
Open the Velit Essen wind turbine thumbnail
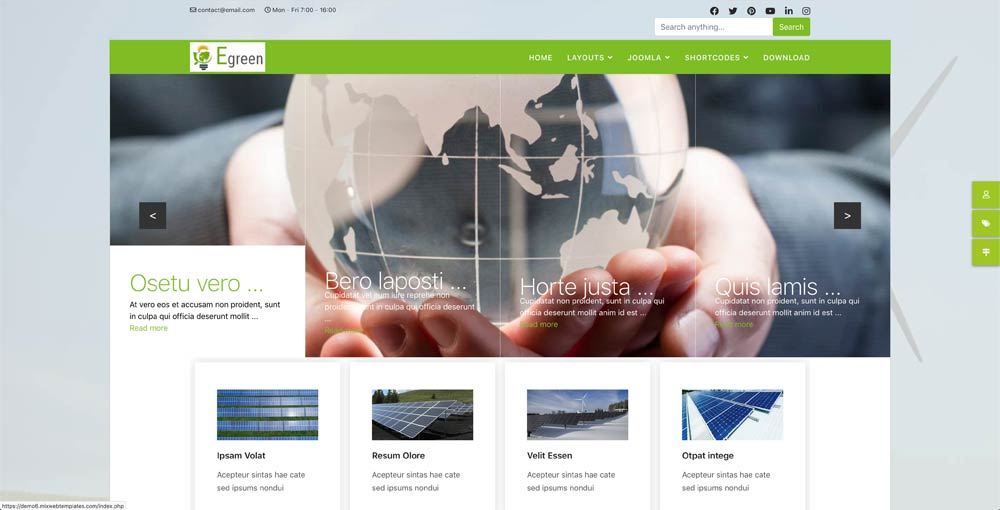[x=577, y=415]
